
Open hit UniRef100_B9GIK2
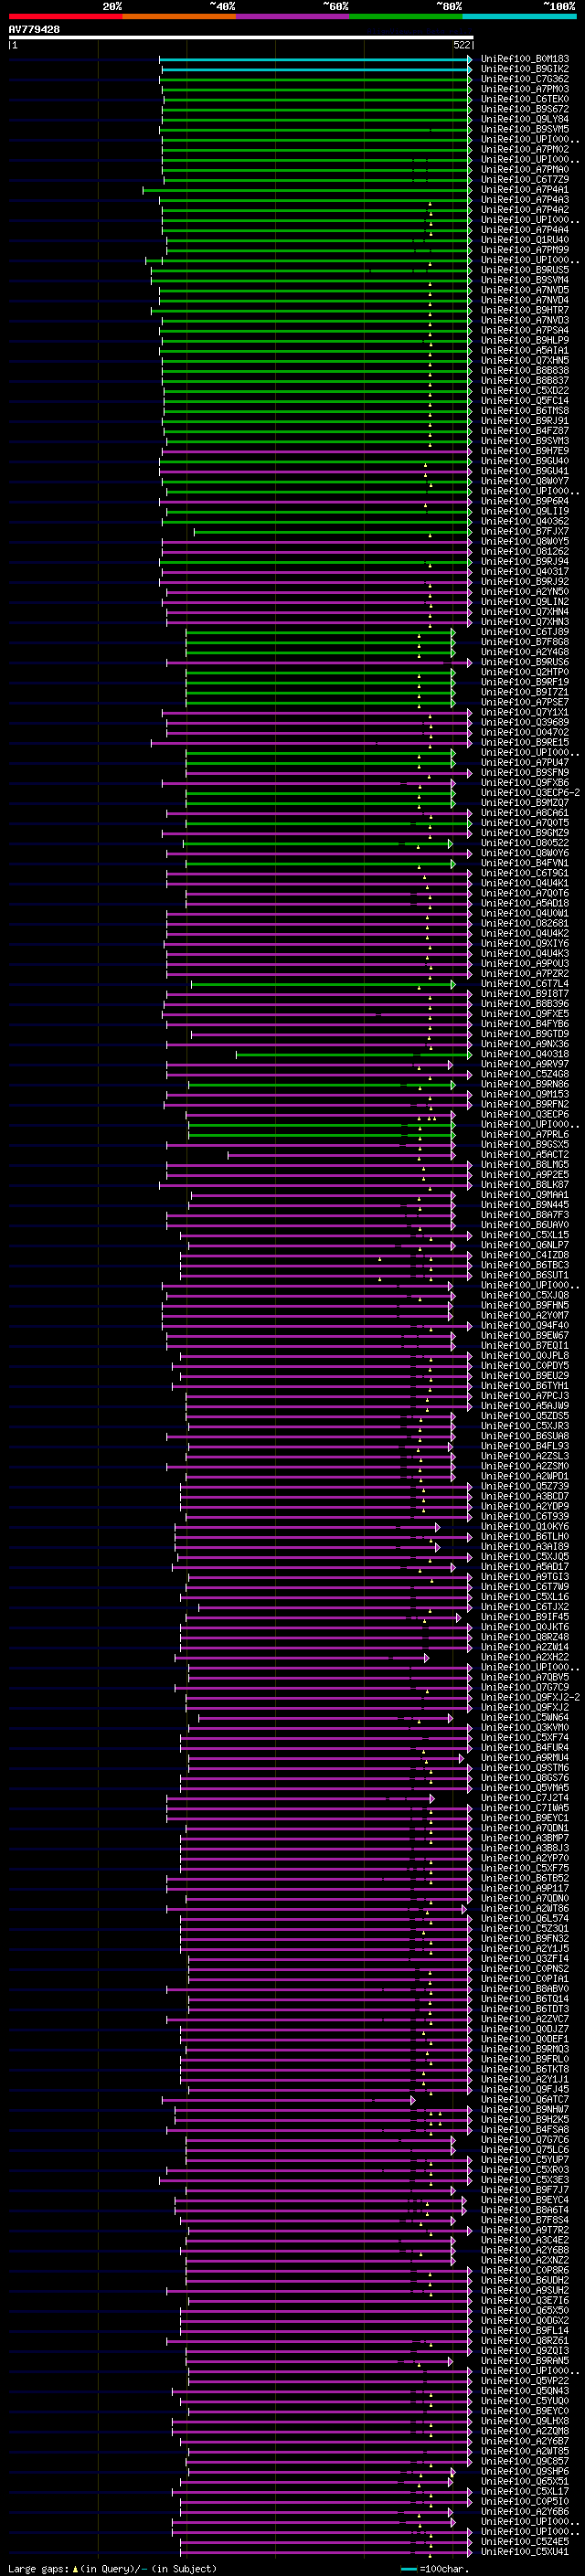(x=525, y=69)
